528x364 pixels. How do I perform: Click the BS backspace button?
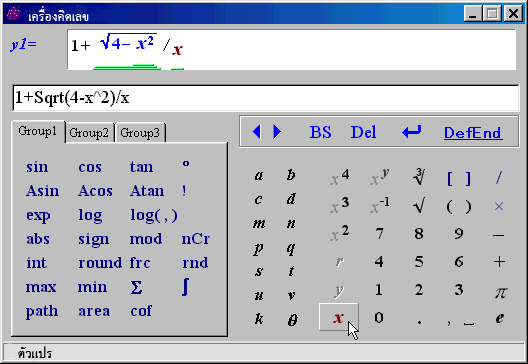point(320,132)
